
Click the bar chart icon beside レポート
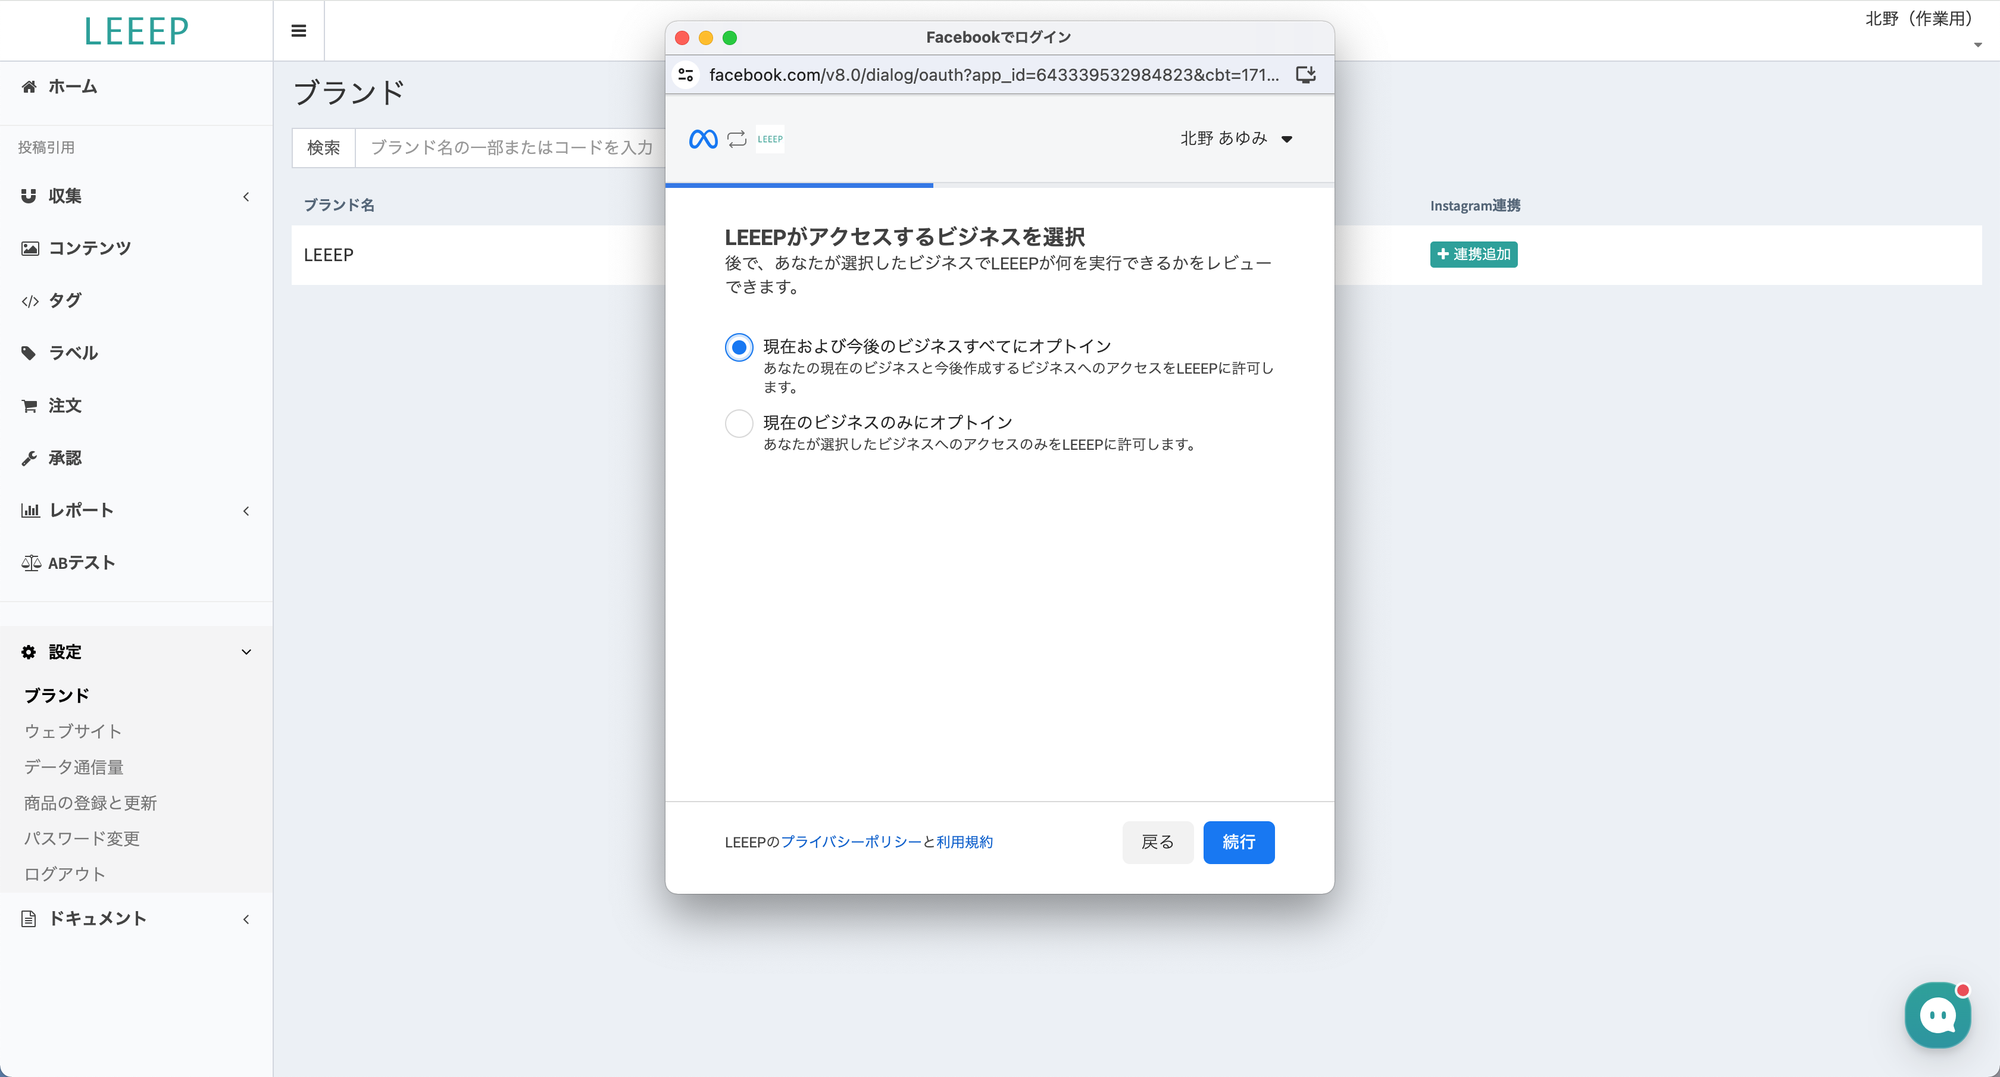tap(30, 511)
